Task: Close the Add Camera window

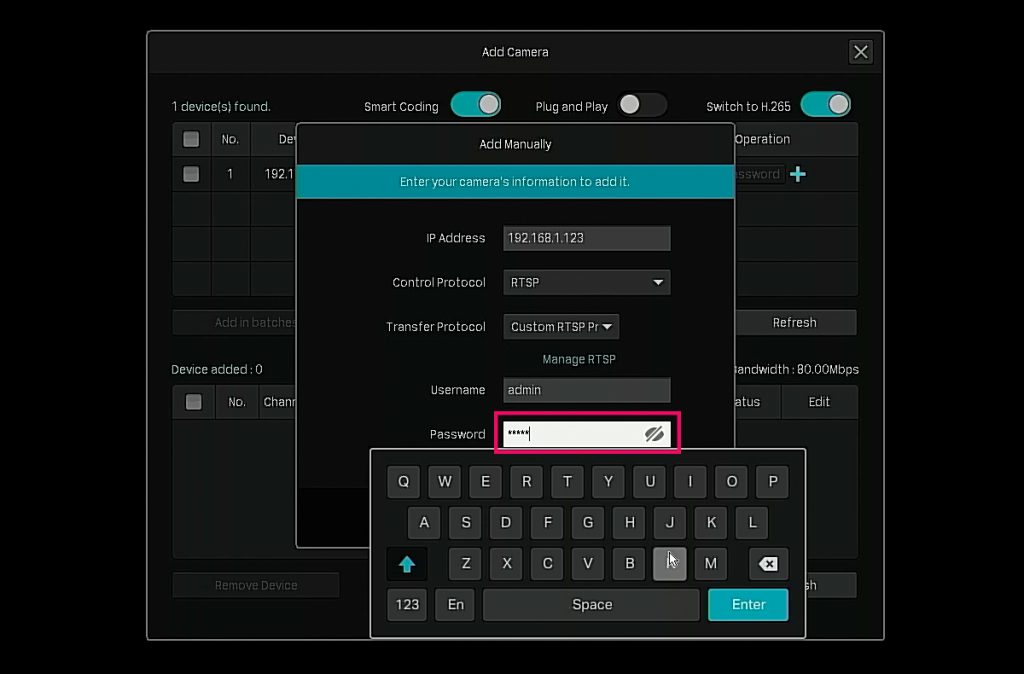Action: tap(860, 52)
